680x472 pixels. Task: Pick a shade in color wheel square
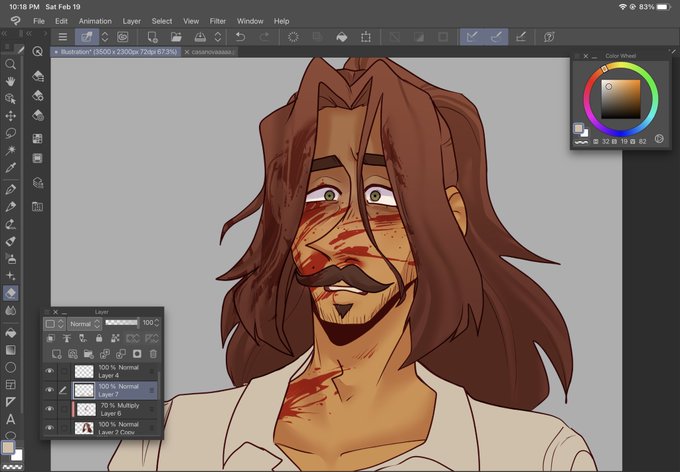click(x=621, y=99)
